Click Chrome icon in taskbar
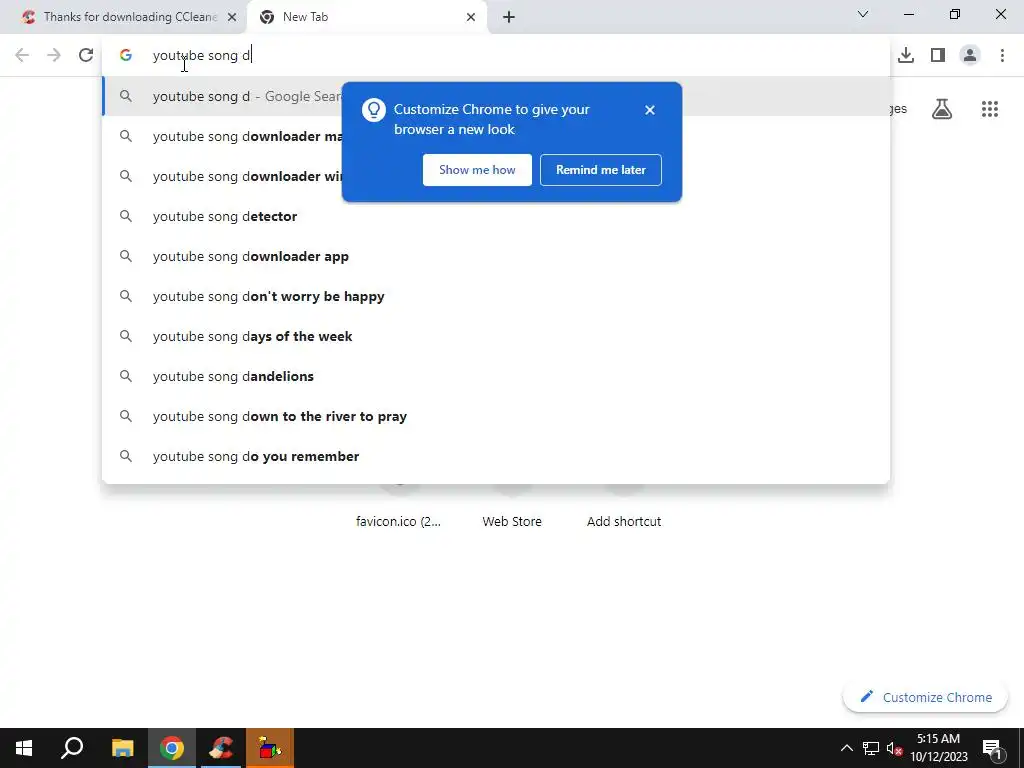Viewport: 1024px width, 768px height. tap(171, 748)
